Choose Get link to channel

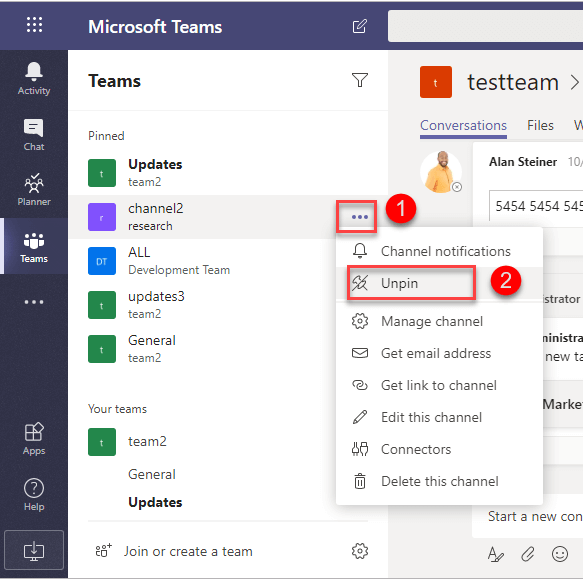coord(439,385)
